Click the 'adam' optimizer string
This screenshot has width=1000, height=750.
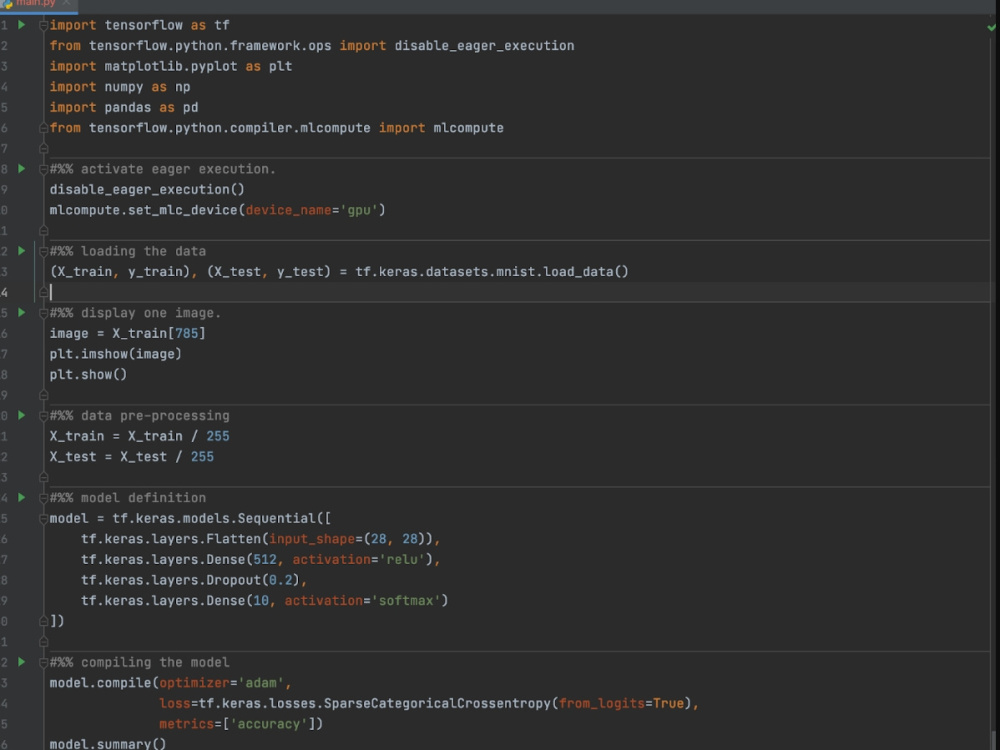[261, 683]
